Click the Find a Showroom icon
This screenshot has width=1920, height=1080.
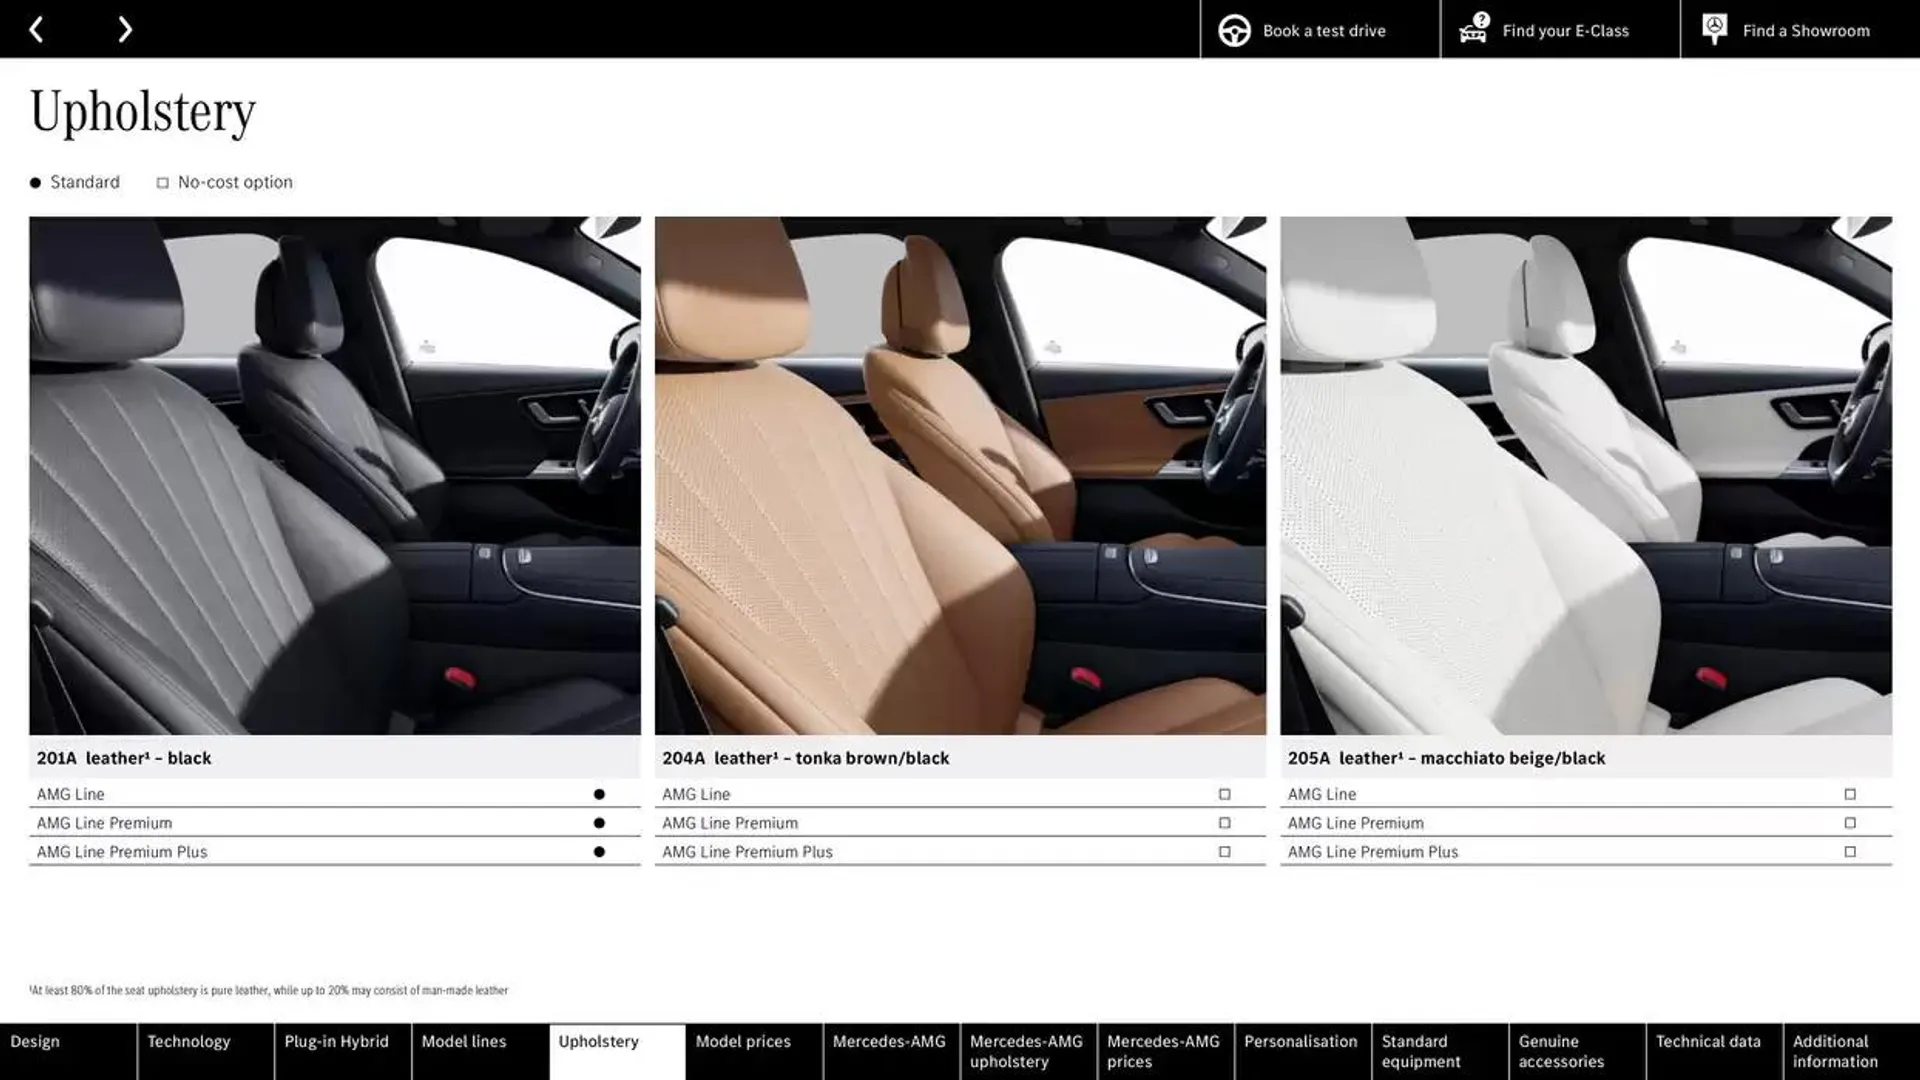1716,28
